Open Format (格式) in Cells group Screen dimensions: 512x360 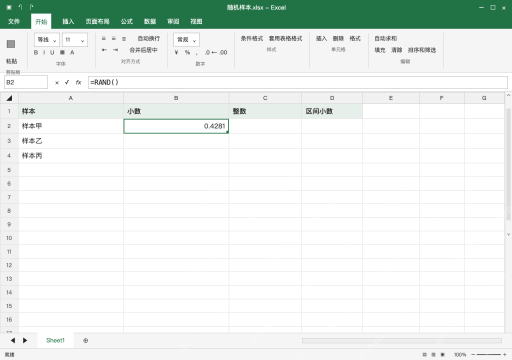pos(355,39)
